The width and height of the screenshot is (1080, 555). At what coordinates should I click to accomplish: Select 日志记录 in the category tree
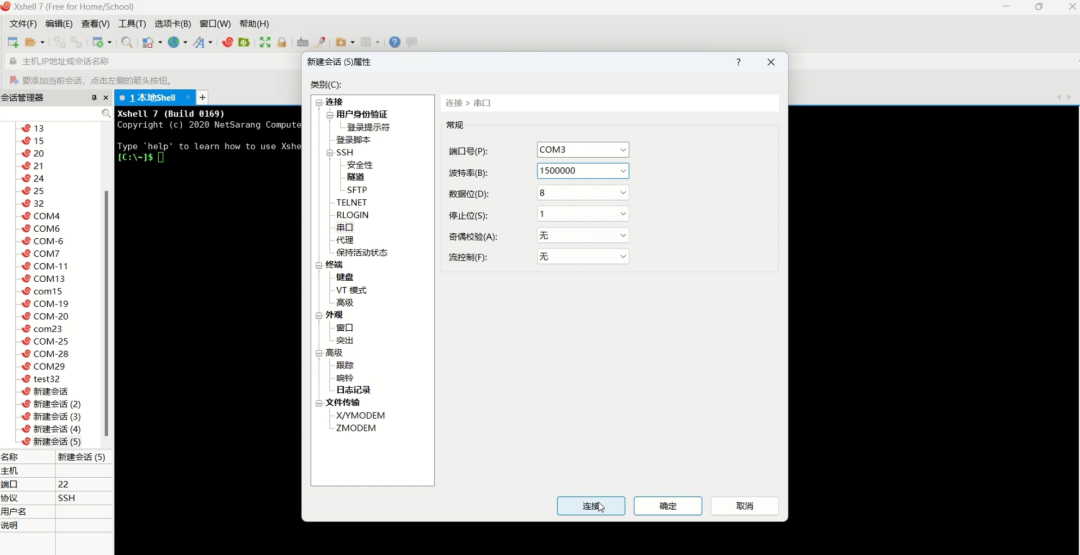[x=353, y=390]
